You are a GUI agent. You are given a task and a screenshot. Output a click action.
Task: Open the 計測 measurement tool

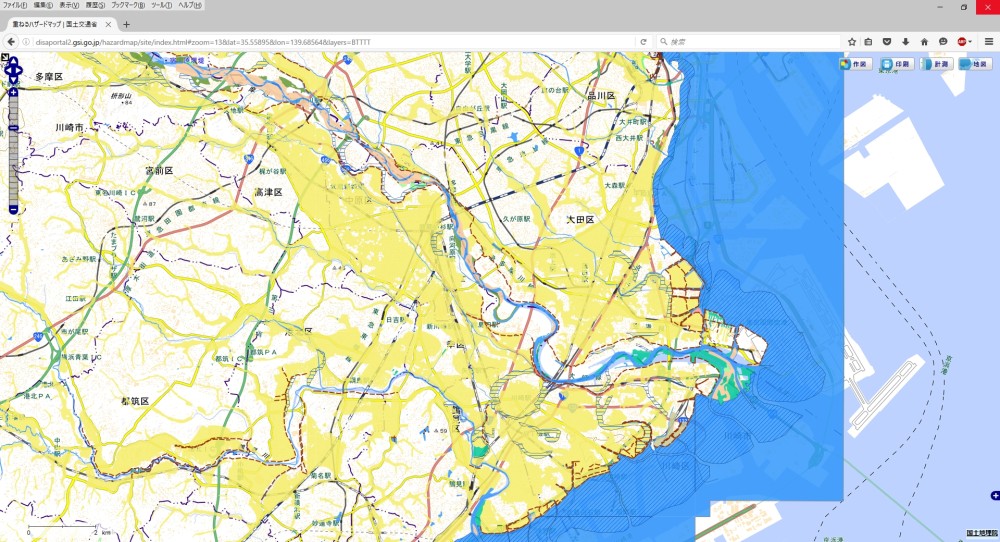(x=936, y=64)
